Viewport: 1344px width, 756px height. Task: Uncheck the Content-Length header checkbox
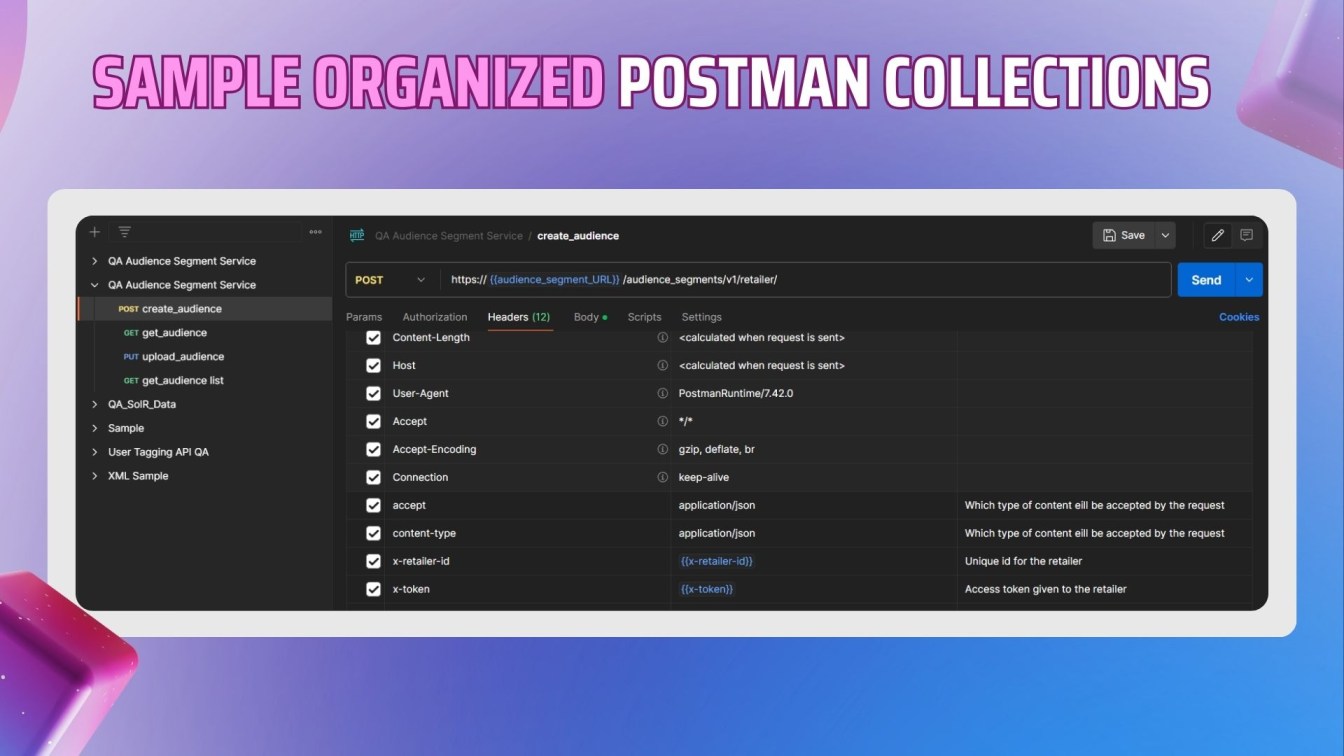coord(373,338)
